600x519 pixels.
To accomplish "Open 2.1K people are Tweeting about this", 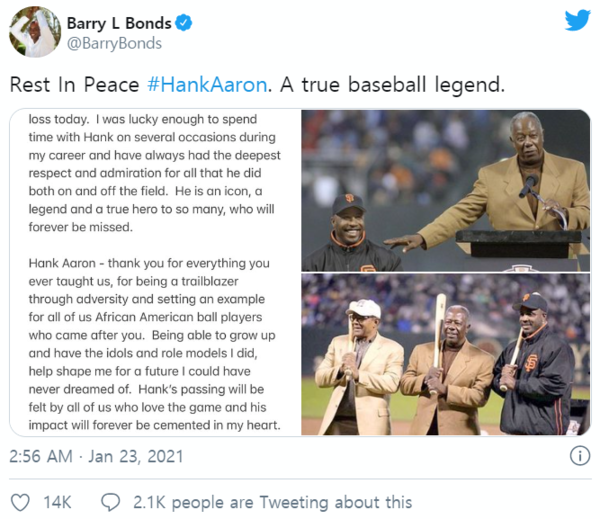I will coord(272,503).
